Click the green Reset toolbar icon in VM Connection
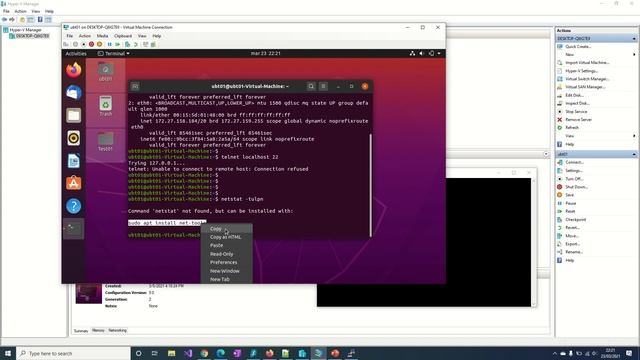640x360 pixels. click(118, 44)
